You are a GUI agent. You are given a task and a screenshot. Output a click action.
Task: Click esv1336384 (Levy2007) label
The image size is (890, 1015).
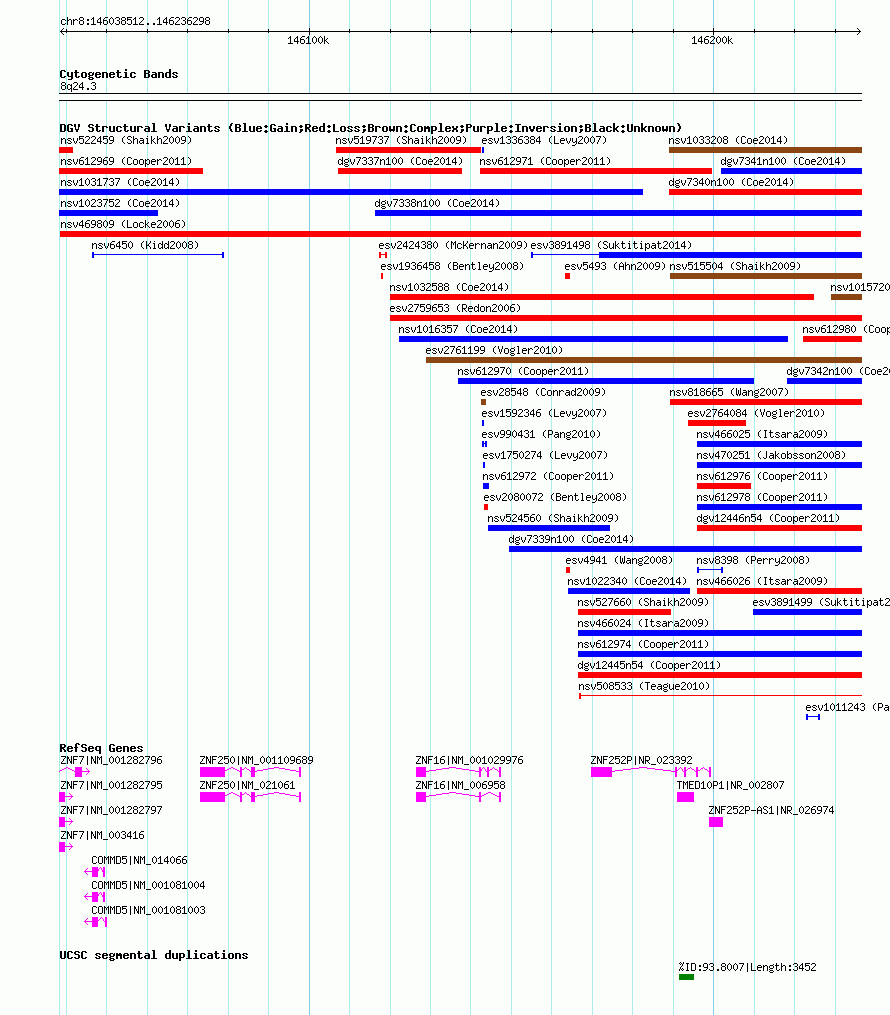544,140
